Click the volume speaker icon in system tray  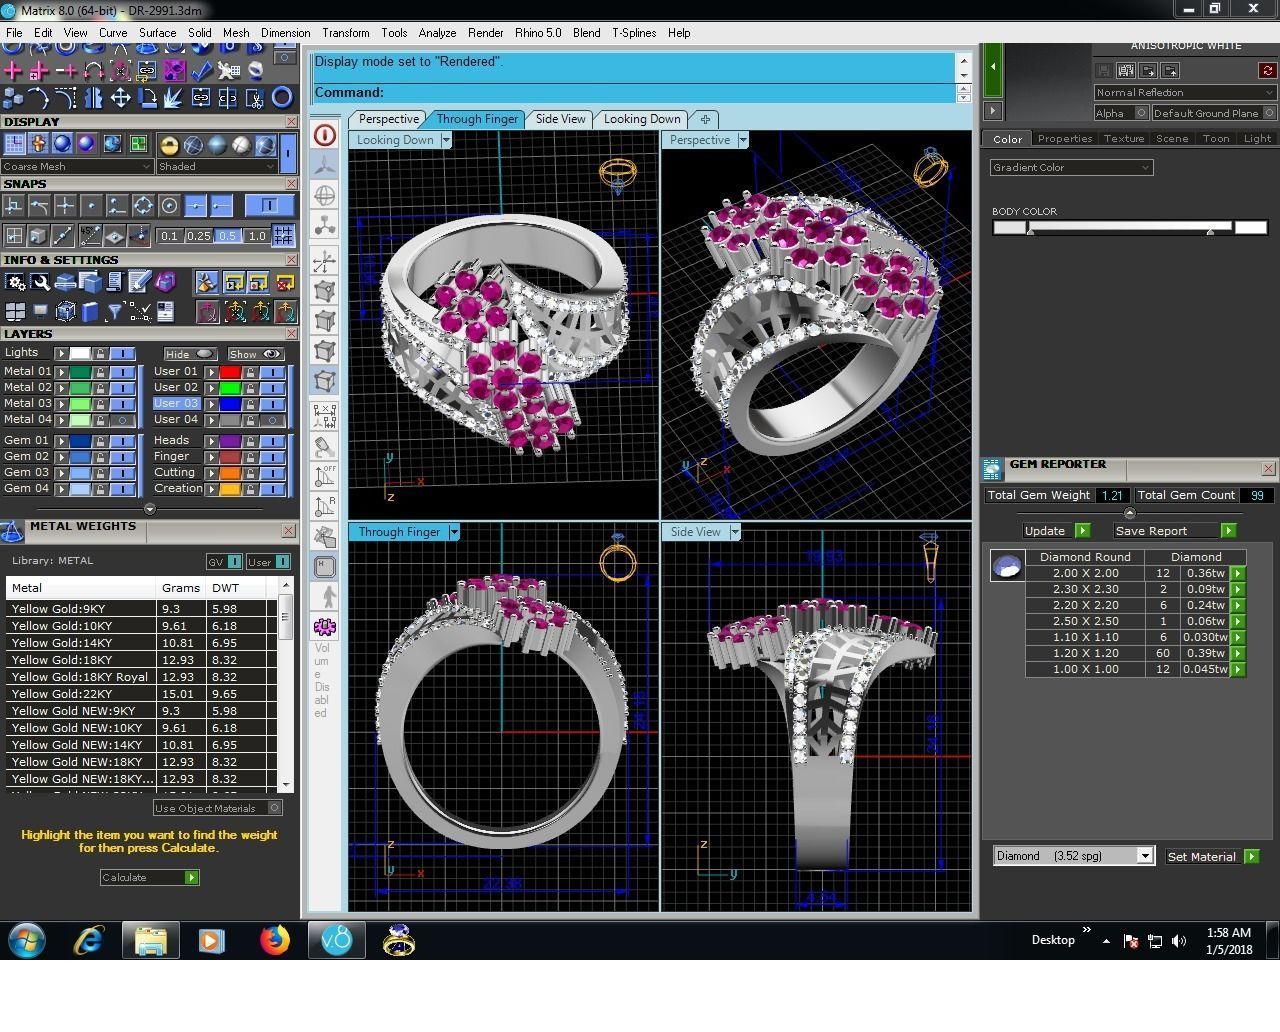click(x=1179, y=940)
